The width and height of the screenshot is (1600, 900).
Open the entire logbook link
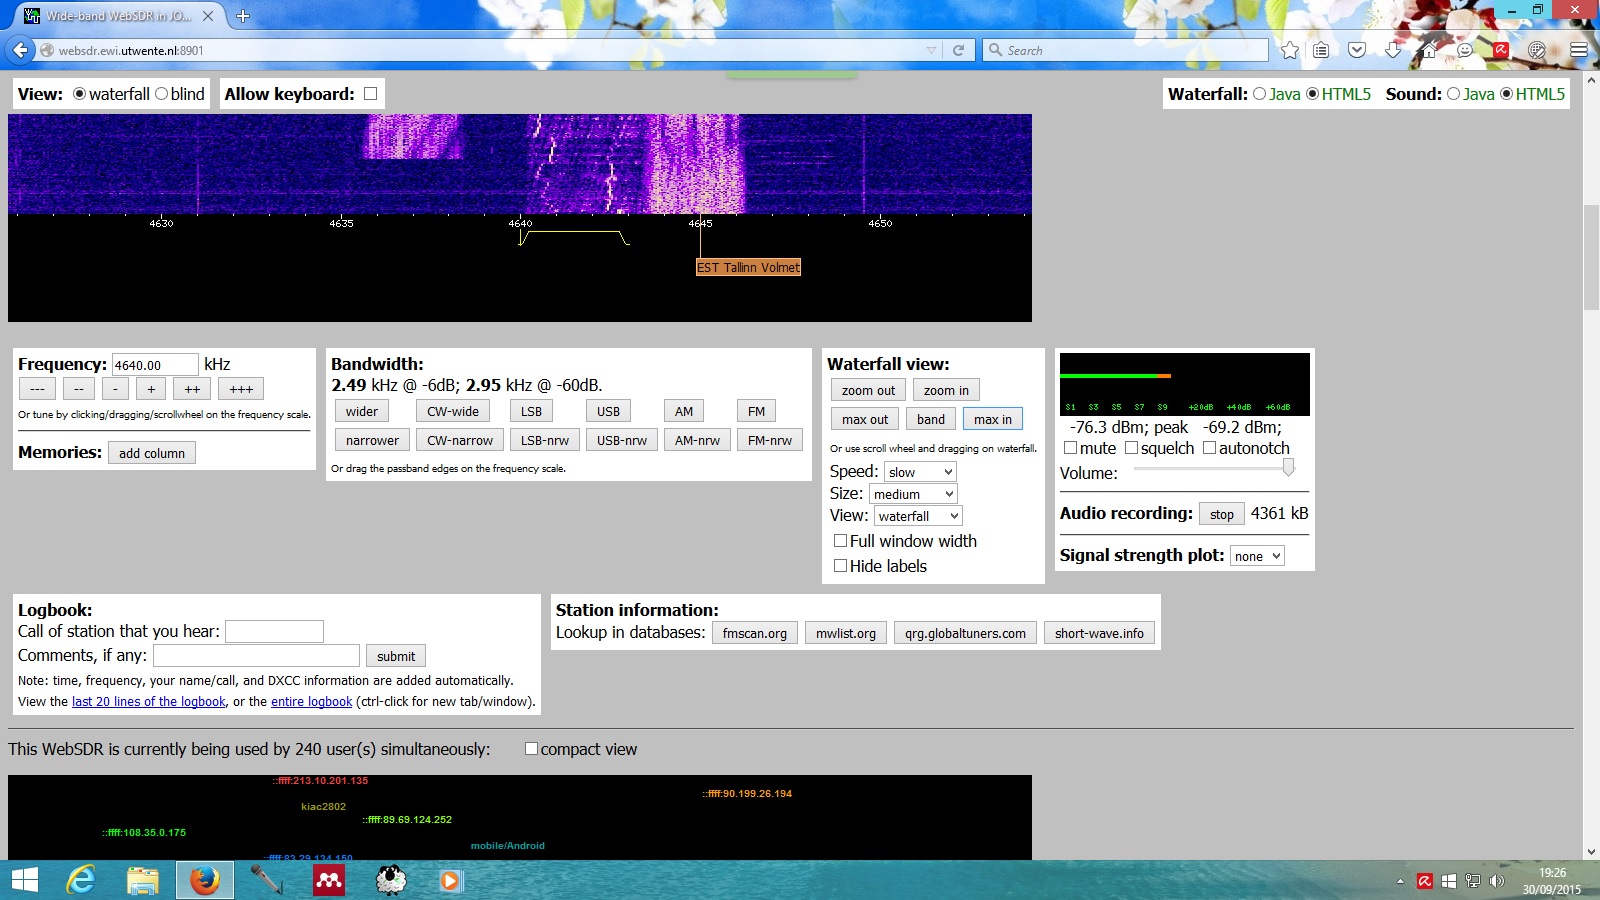tap(311, 702)
